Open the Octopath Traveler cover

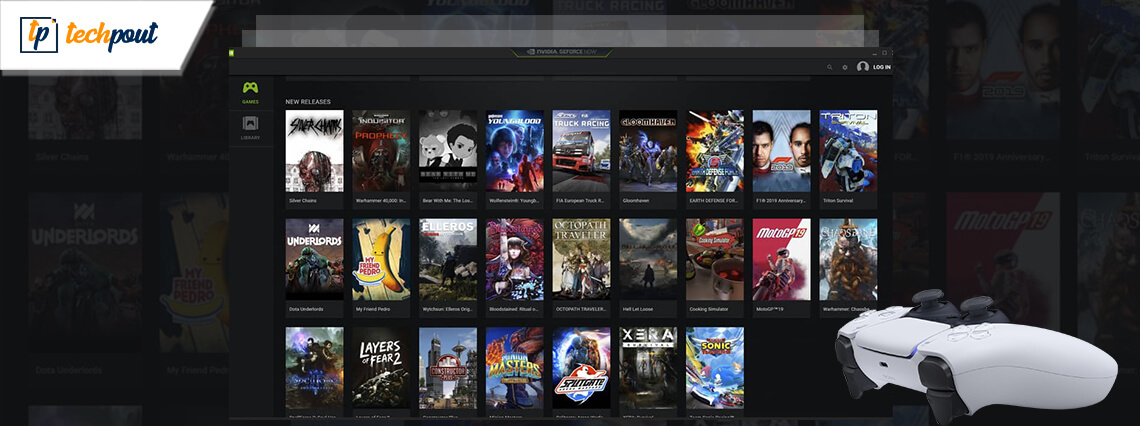coord(581,259)
